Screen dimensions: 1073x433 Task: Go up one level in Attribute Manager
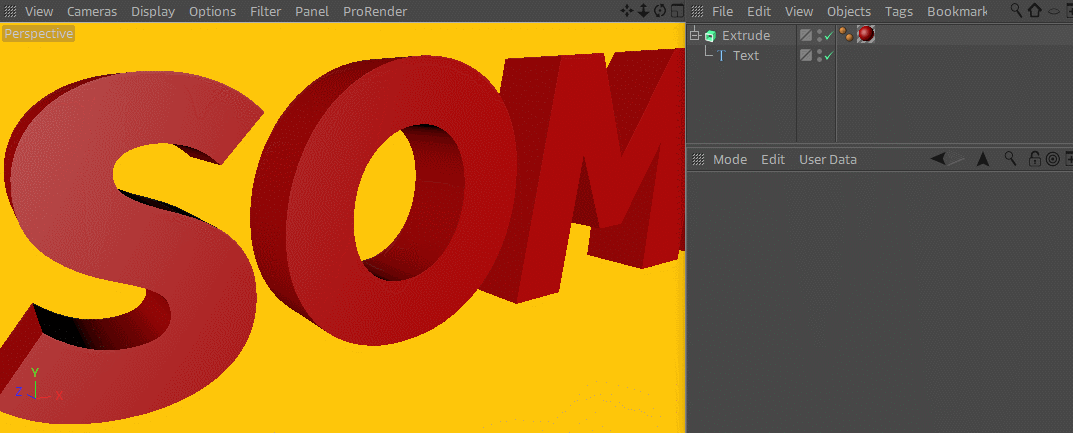click(983, 159)
